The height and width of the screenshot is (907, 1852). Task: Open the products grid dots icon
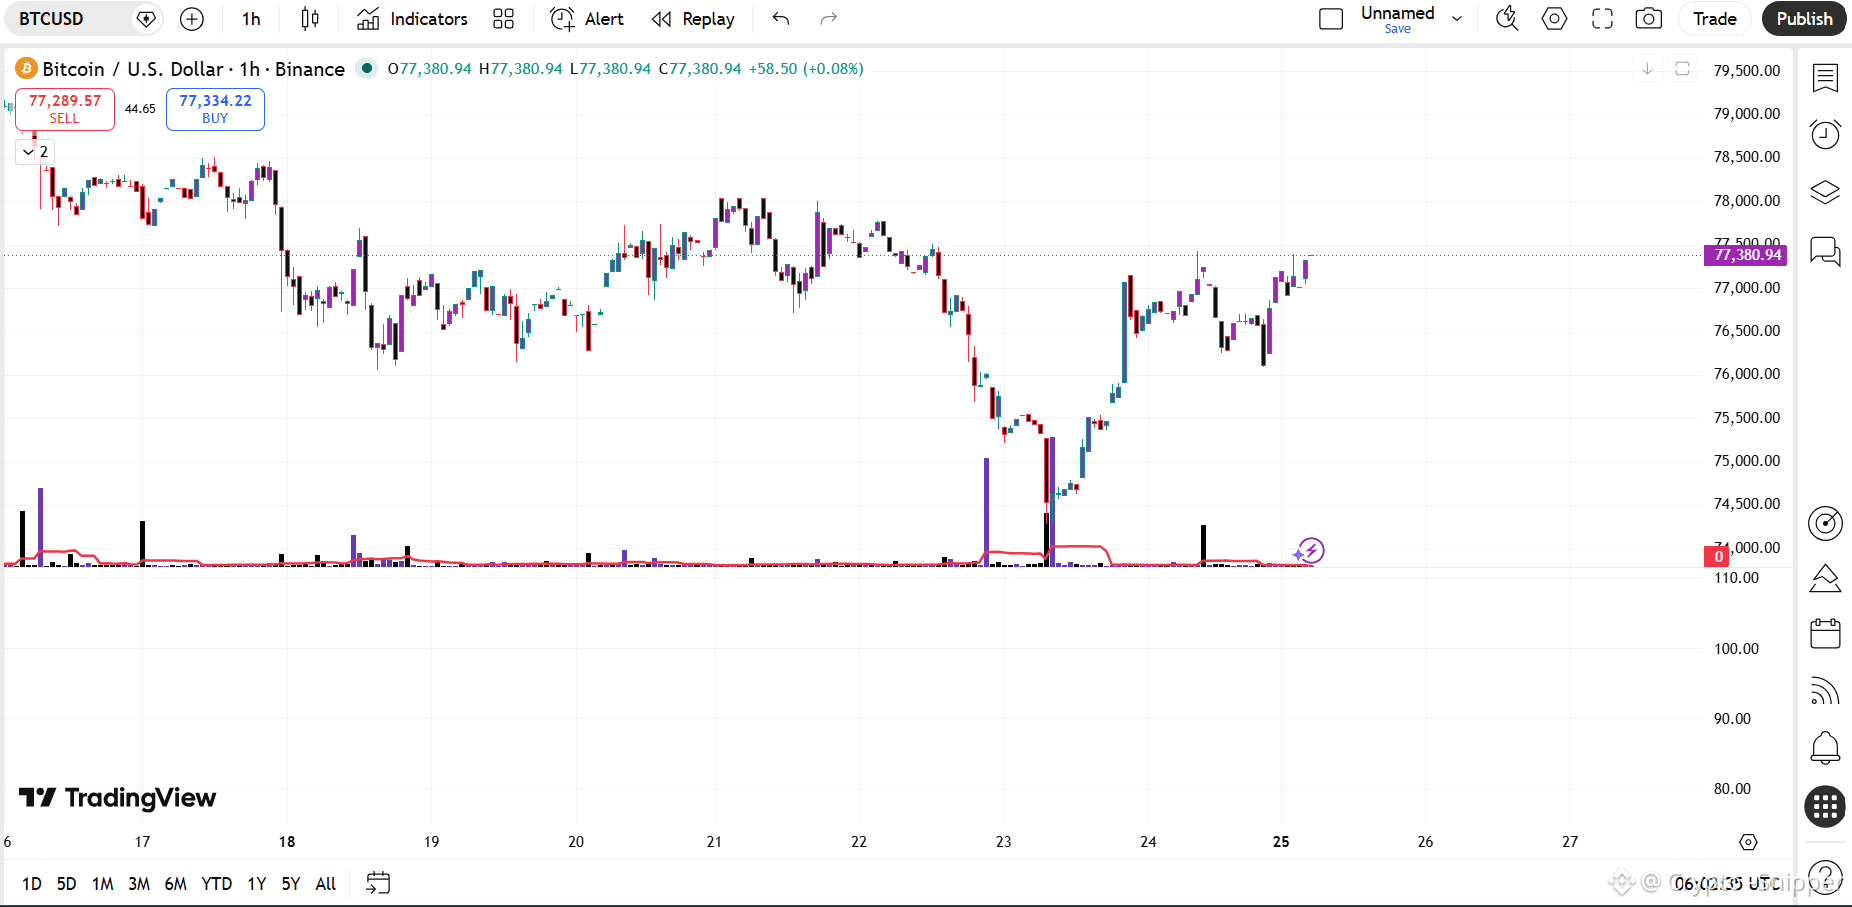click(1825, 806)
